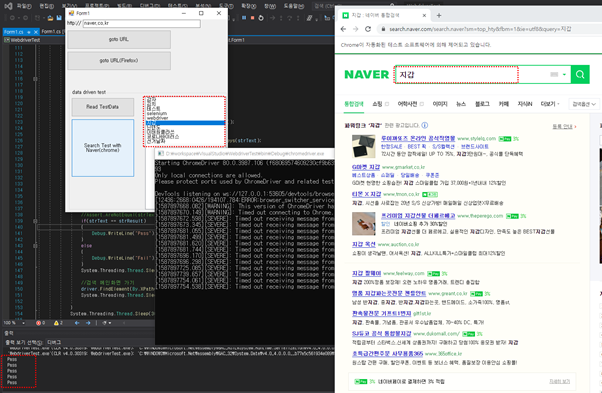Stop debugging with the red square icon
602x393 pixels.
(x=252, y=18)
